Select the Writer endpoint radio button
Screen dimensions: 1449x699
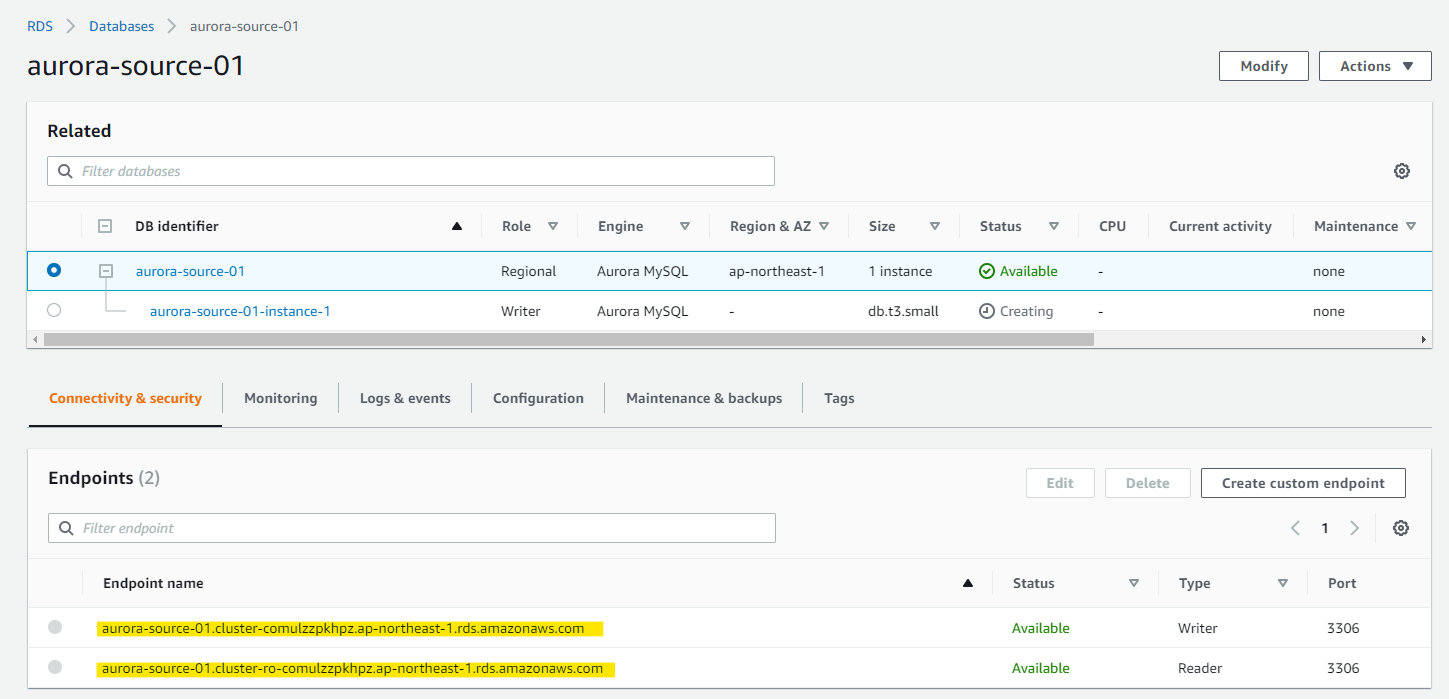pos(55,627)
